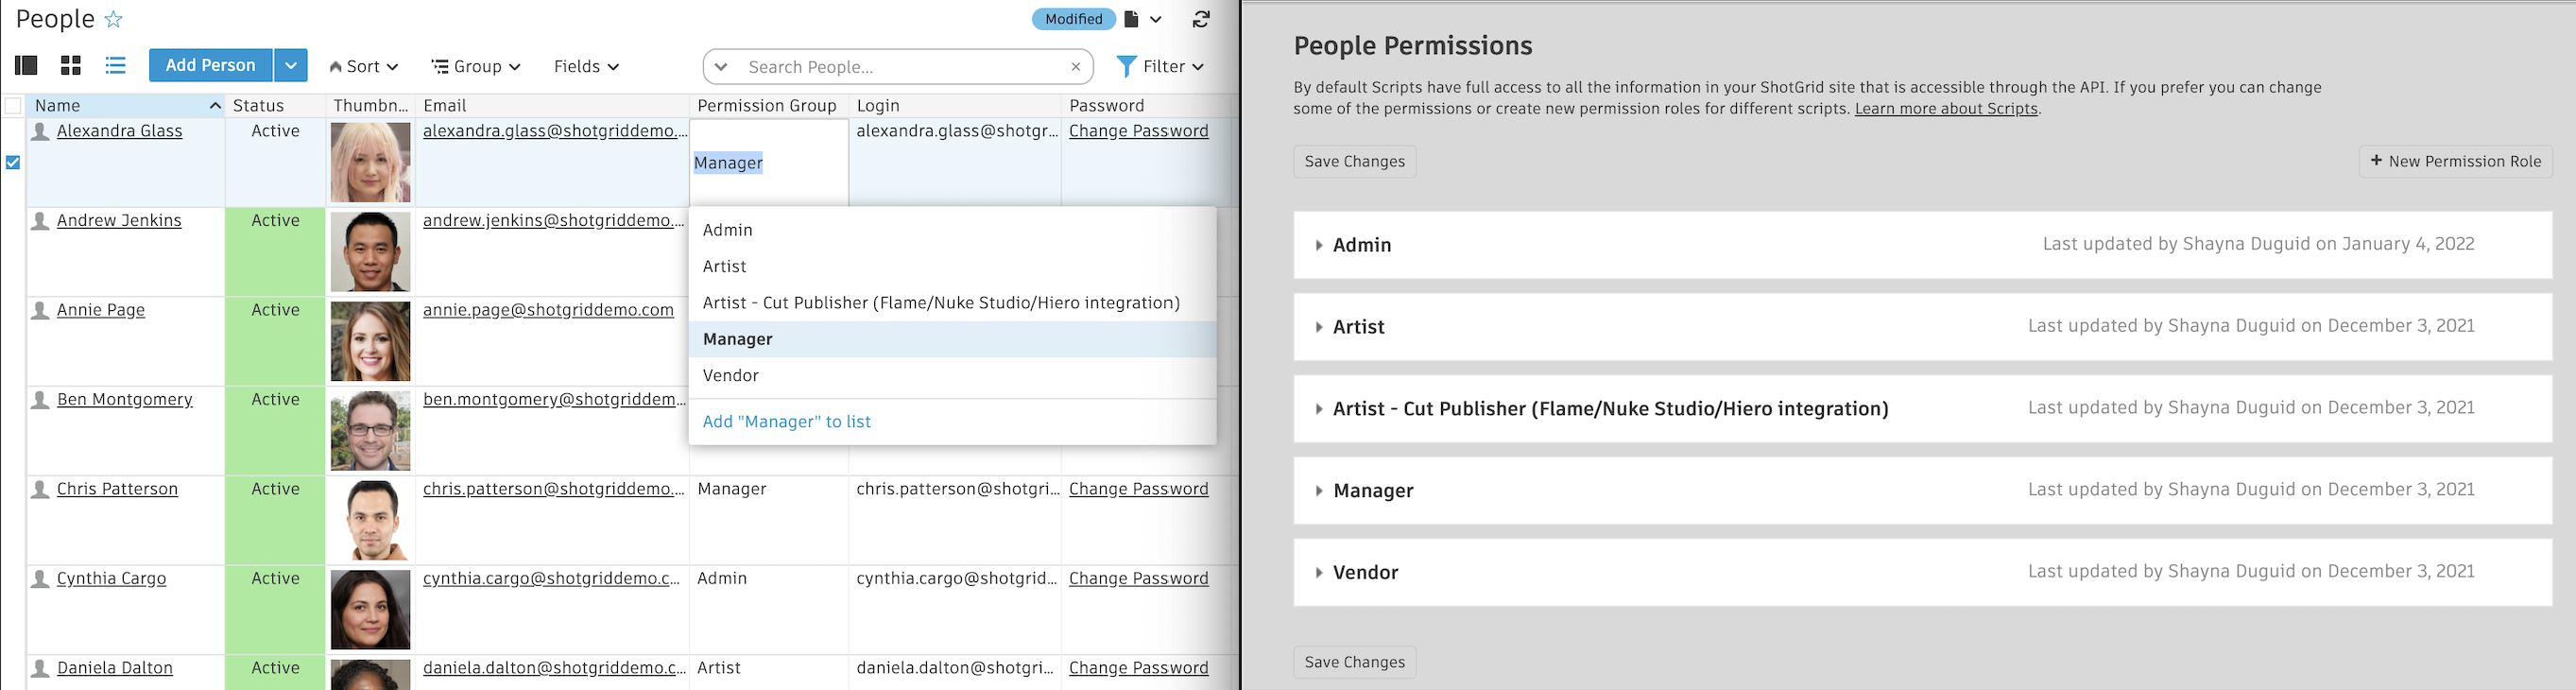Screen dimensions: 2576x690
Task: Favorite the People page via the star
Action: click(x=114, y=18)
